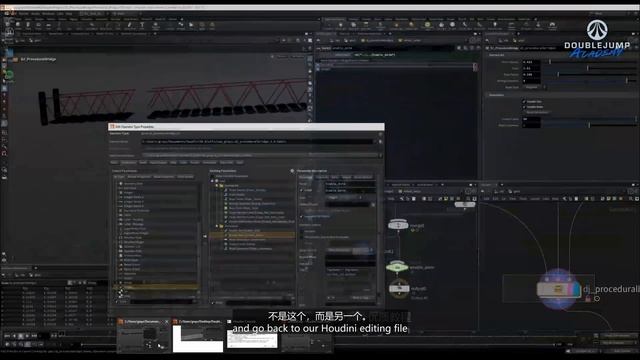Select the dj_procedural node in network view
The width and height of the screenshot is (640, 360).
pyautogui.click(x=558, y=289)
